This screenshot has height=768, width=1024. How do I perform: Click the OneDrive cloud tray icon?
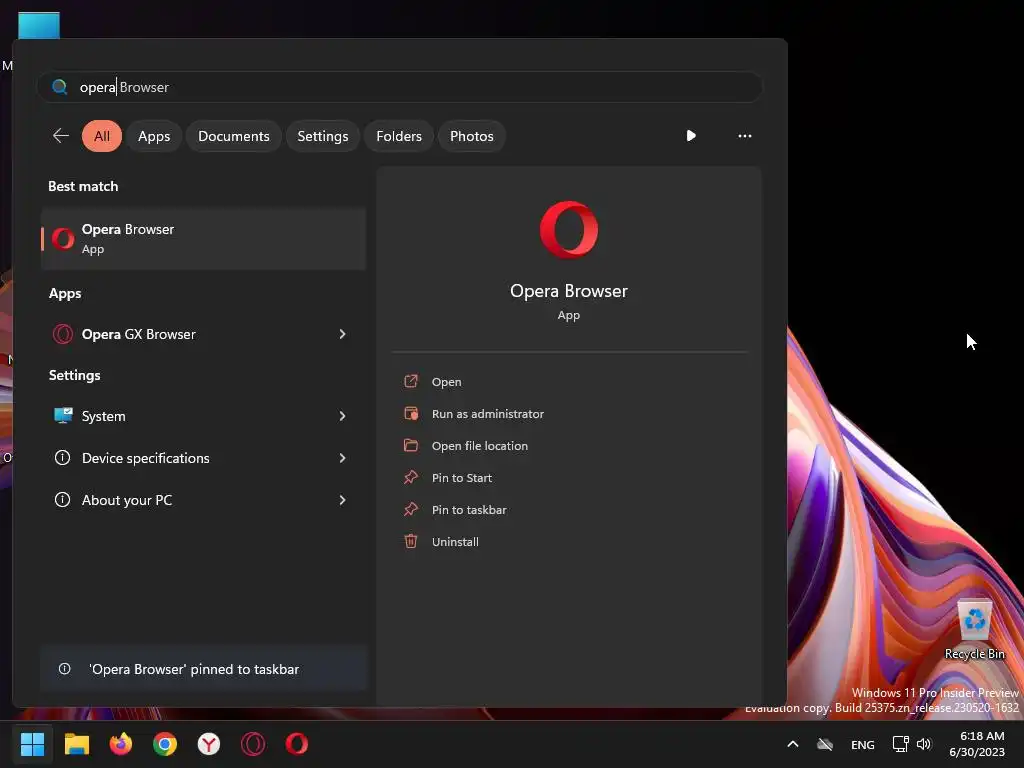pos(825,744)
